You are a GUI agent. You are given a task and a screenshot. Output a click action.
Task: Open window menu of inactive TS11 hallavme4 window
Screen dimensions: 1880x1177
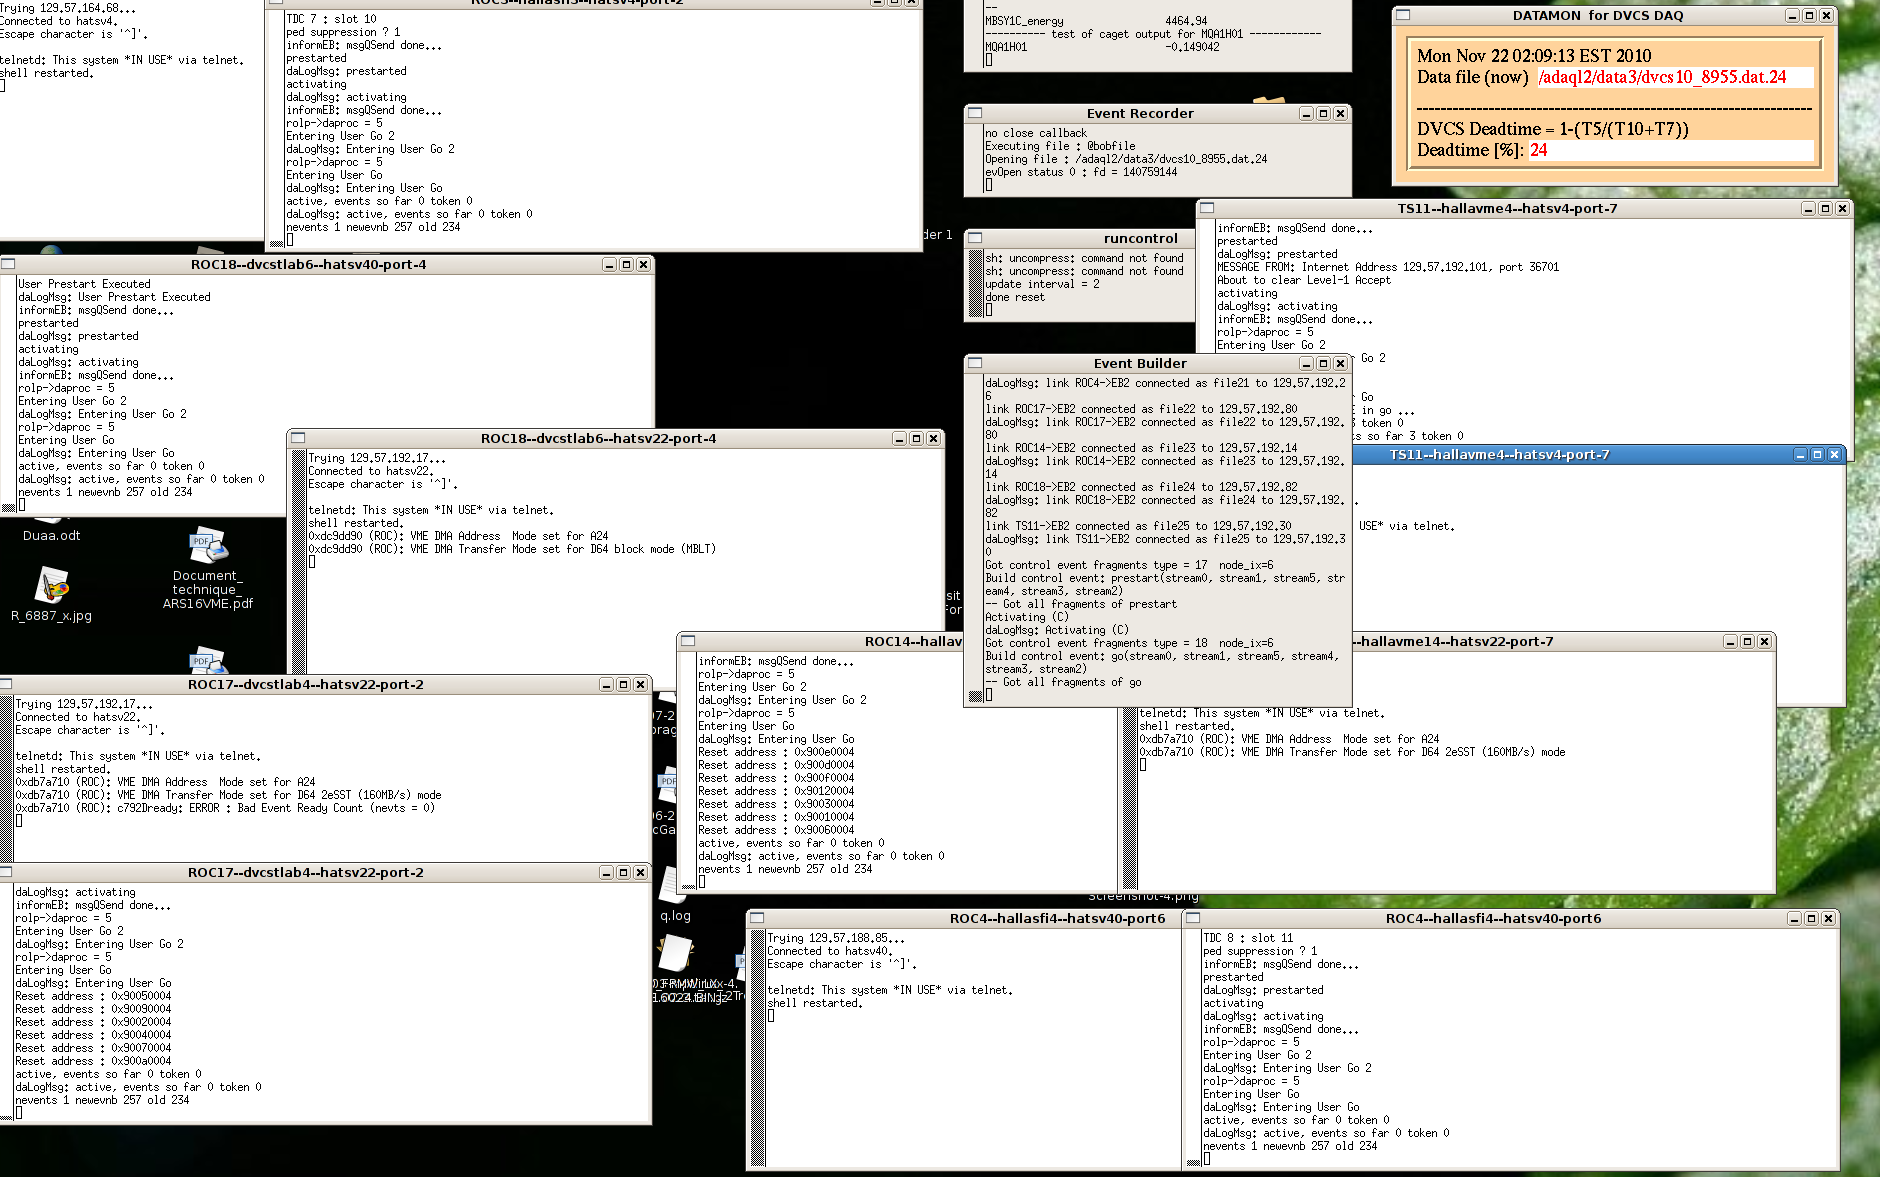[x=1207, y=208]
